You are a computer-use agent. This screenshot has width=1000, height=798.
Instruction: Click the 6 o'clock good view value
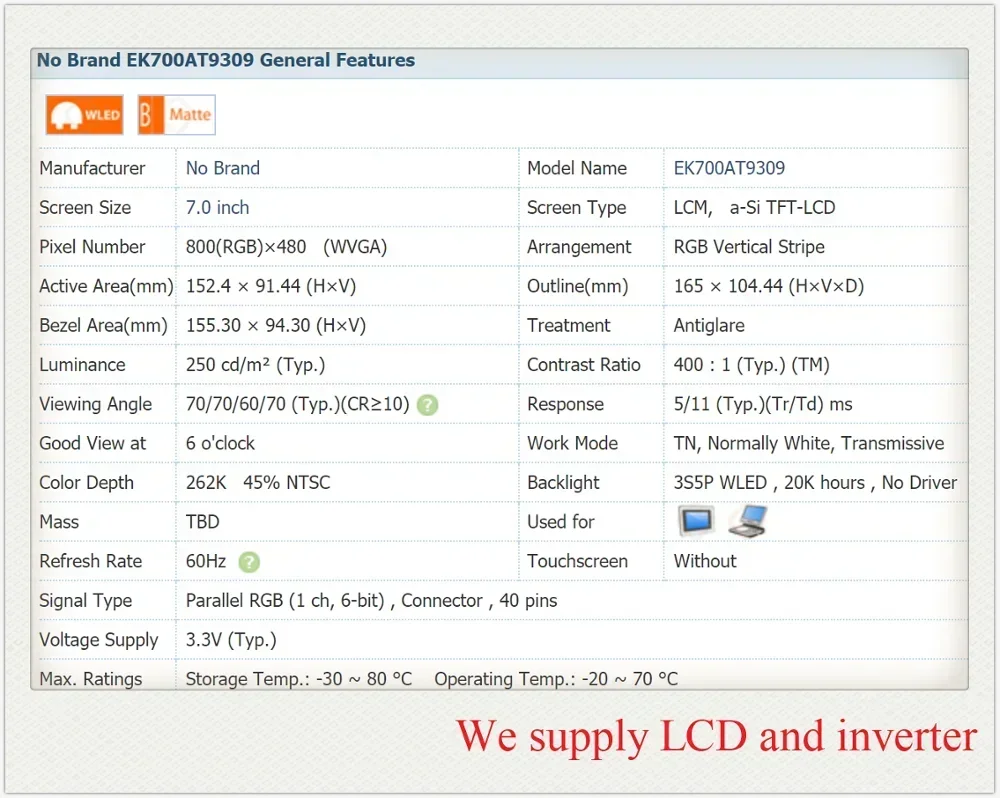pyautogui.click(x=220, y=443)
